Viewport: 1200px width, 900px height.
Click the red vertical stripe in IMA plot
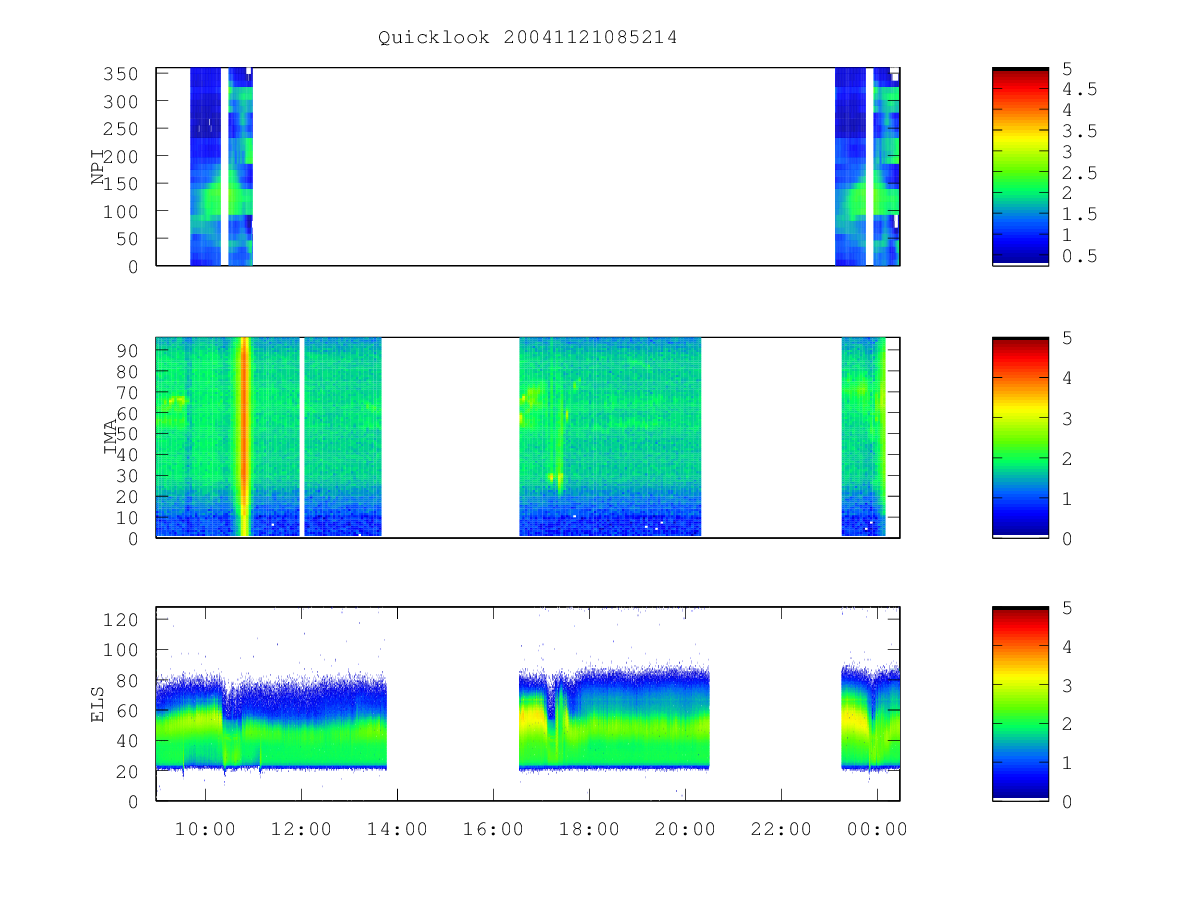pyautogui.click(x=243, y=437)
